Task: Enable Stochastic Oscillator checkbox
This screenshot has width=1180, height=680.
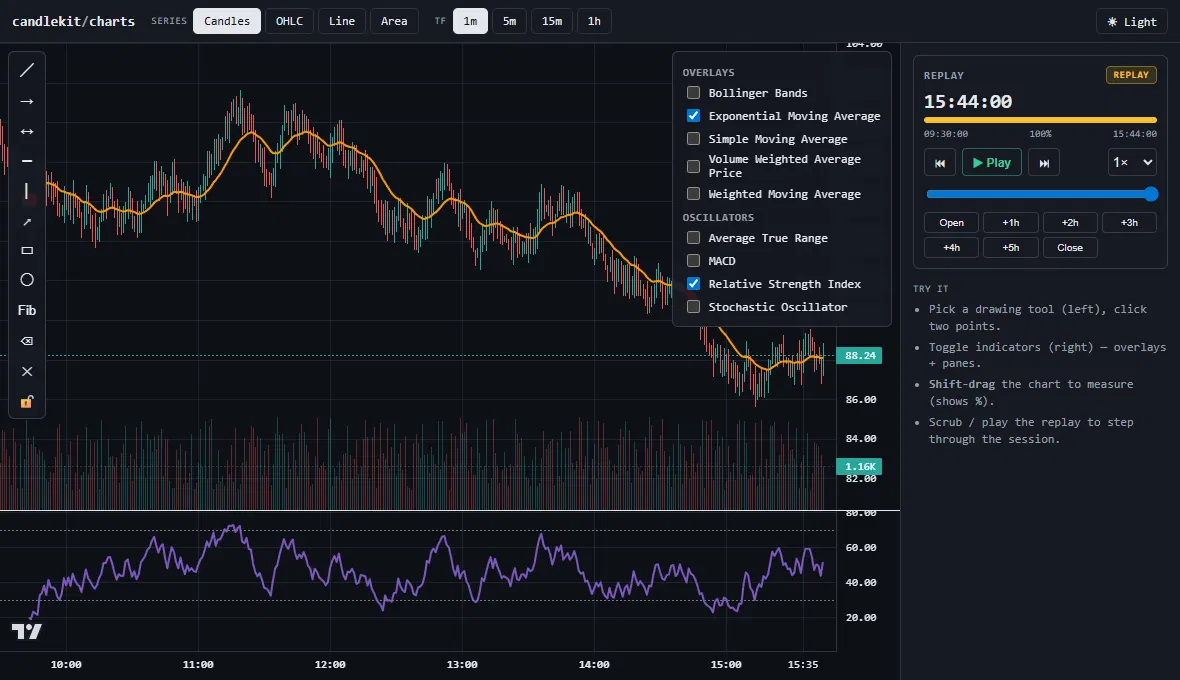Action: point(693,307)
